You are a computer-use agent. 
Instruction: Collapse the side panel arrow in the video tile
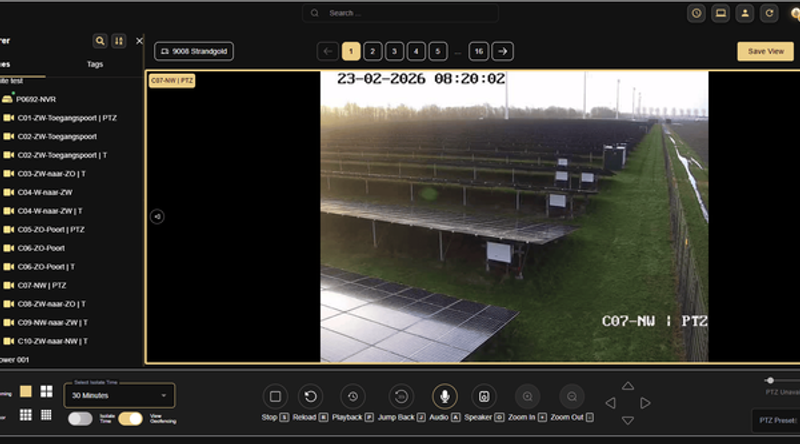(x=157, y=216)
